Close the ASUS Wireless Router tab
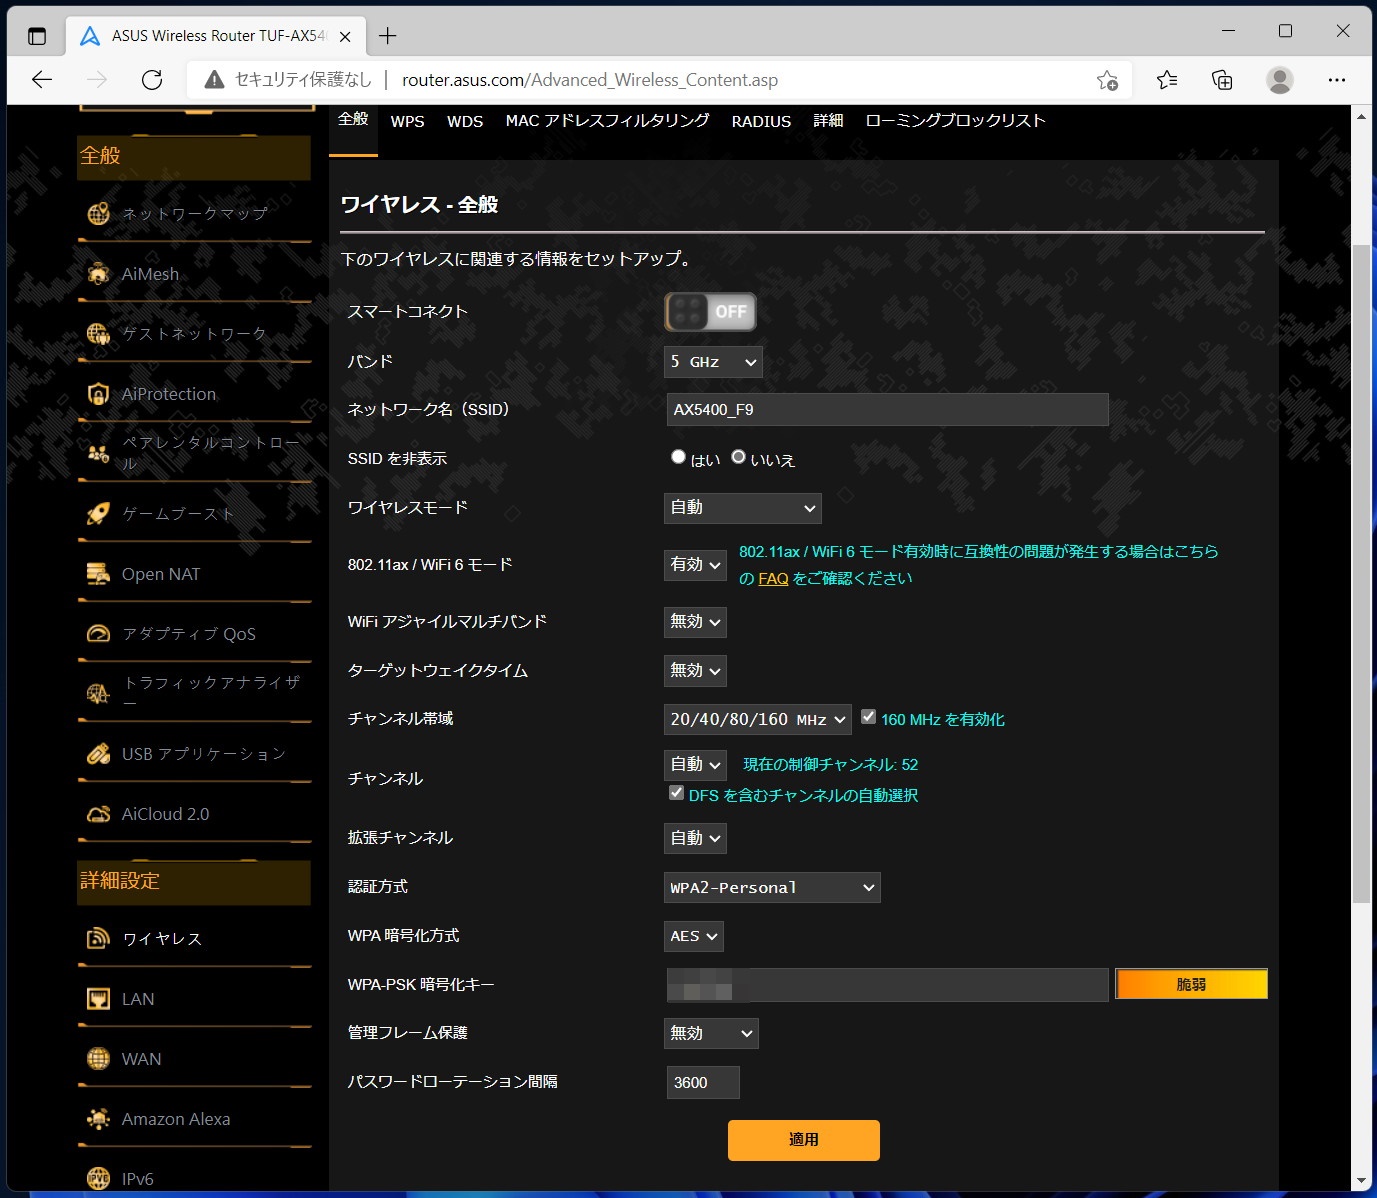Image resolution: width=1377 pixels, height=1198 pixels. point(345,36)
